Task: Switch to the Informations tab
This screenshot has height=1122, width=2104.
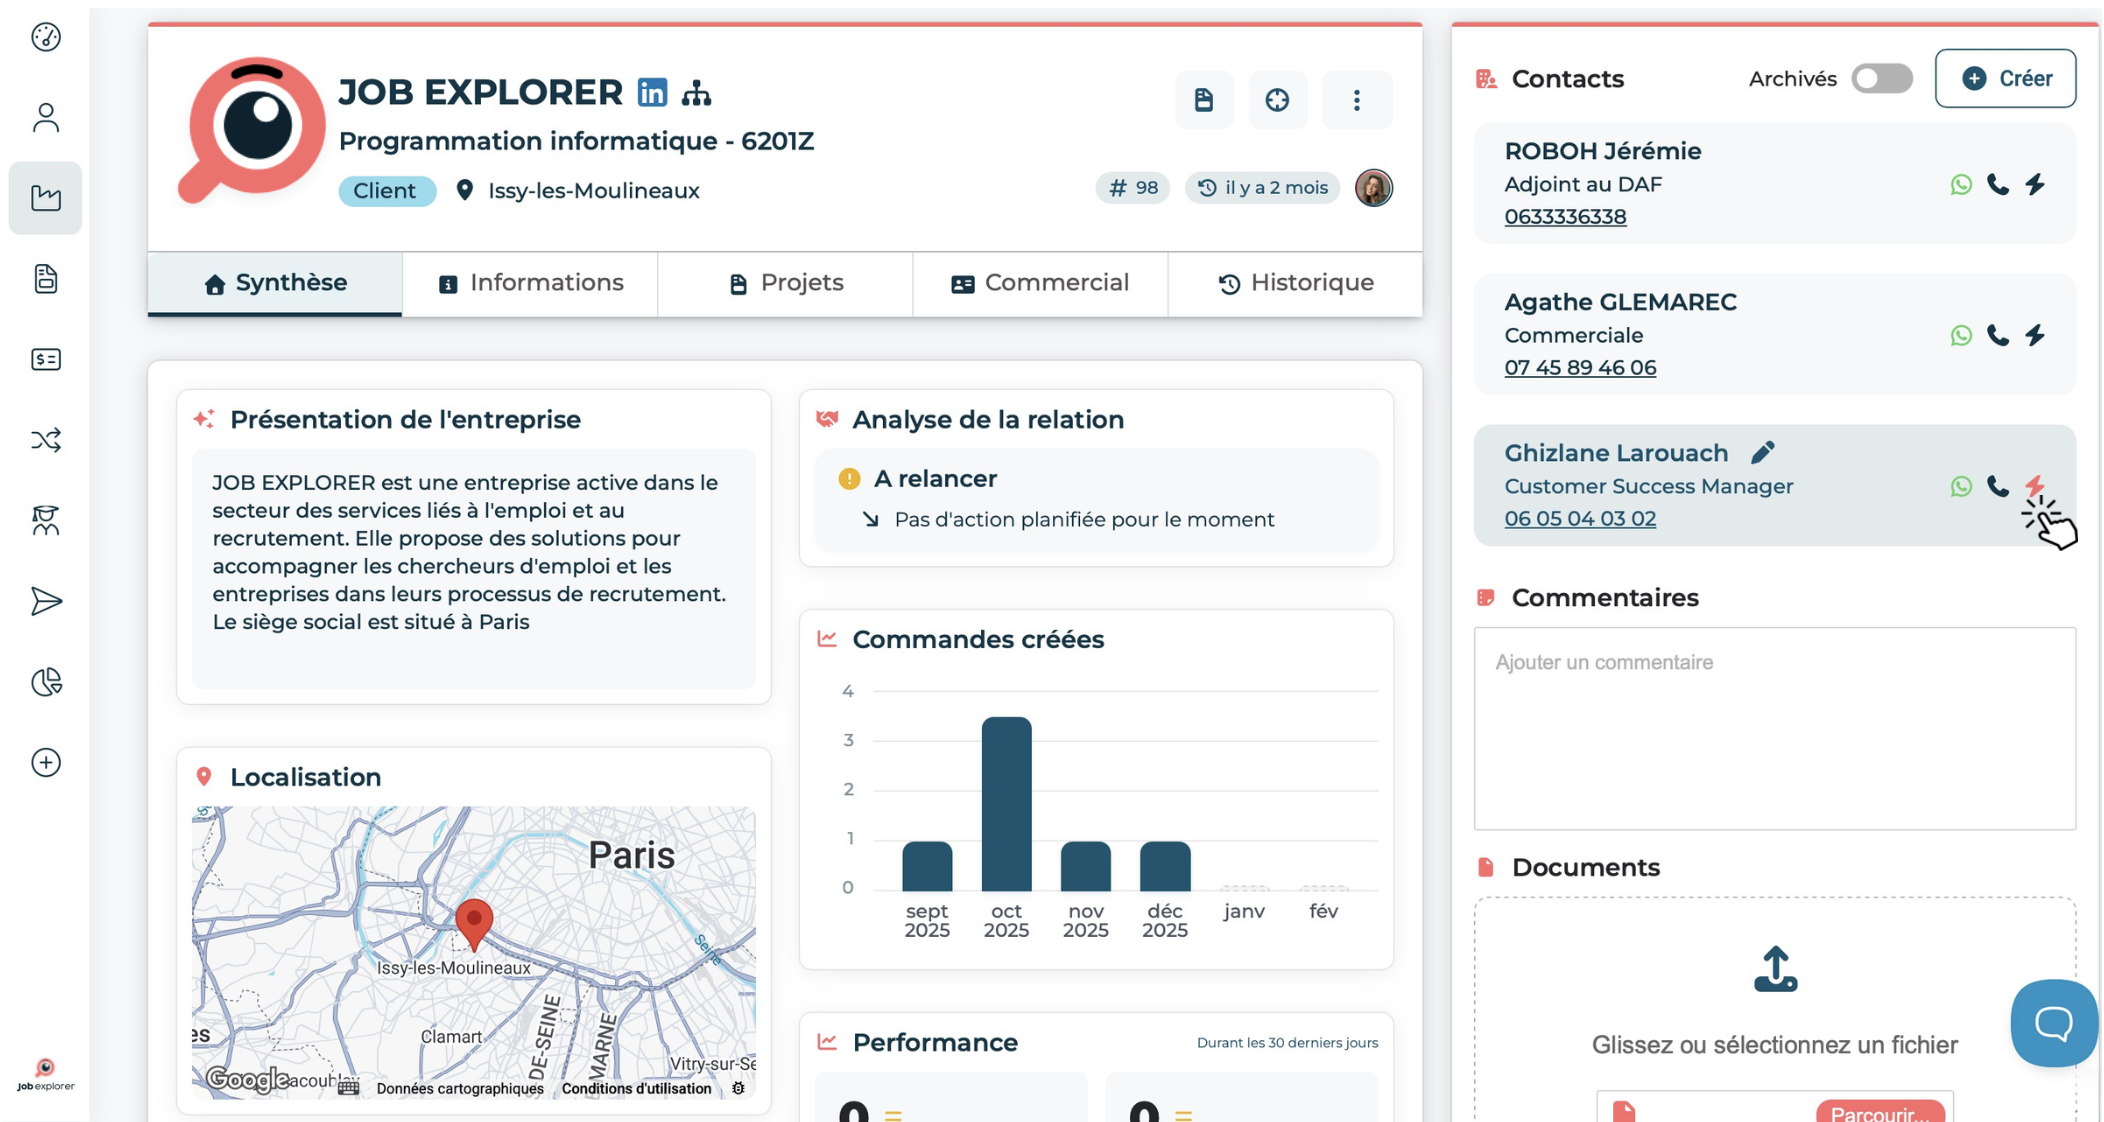Action: click(x=530, y=283)
